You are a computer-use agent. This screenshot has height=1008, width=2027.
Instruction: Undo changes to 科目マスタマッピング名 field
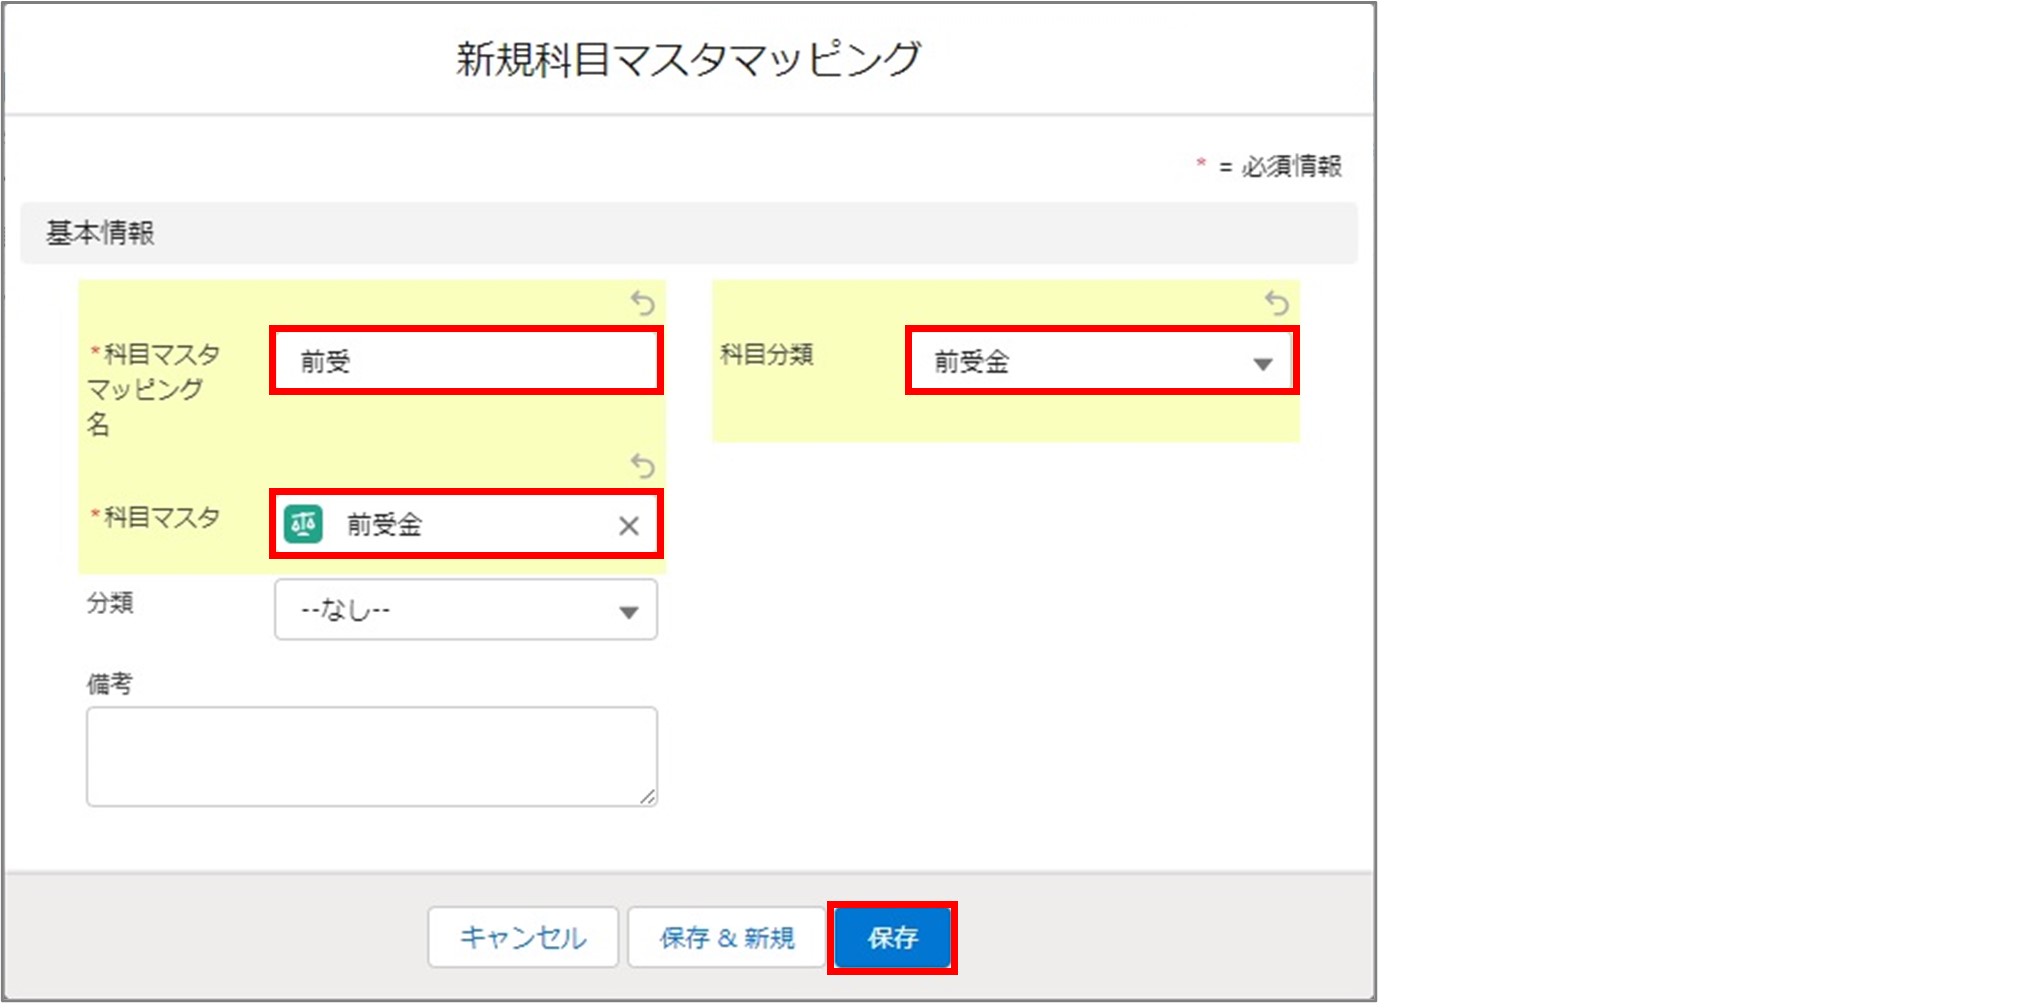(x=642, y=302)
